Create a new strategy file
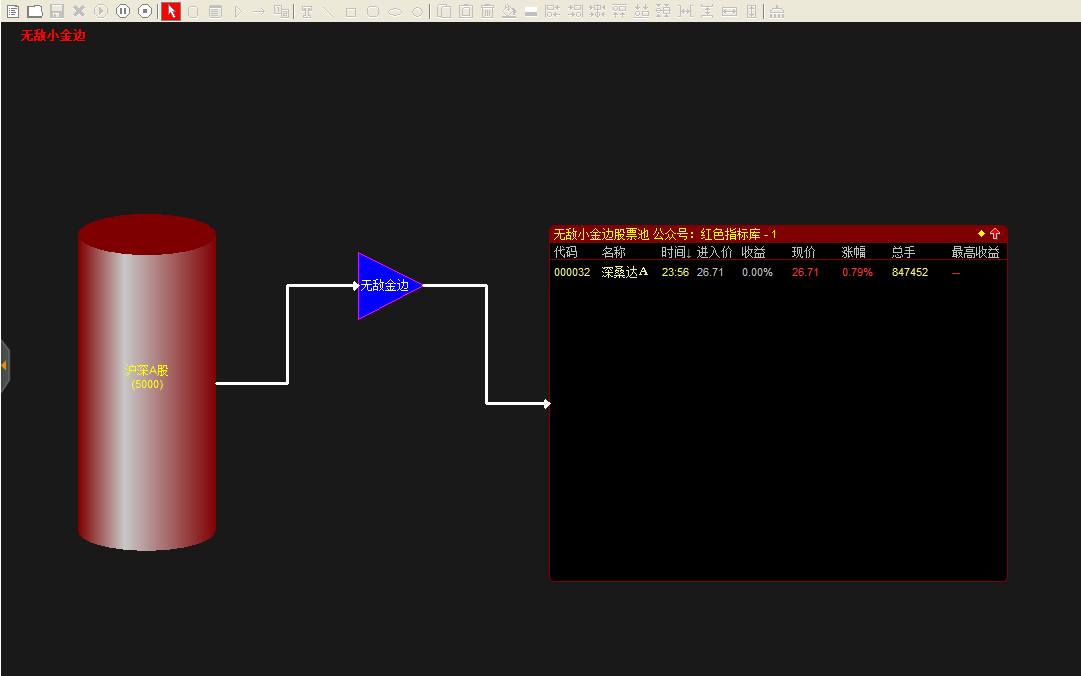This screenshot has height=676, width=1081. (x=13, y=11)
